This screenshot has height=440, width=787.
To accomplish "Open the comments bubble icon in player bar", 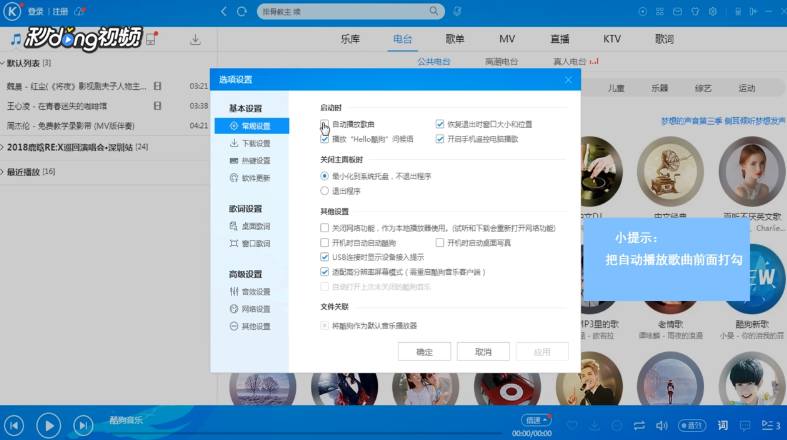I will click(x=745, y=425).
